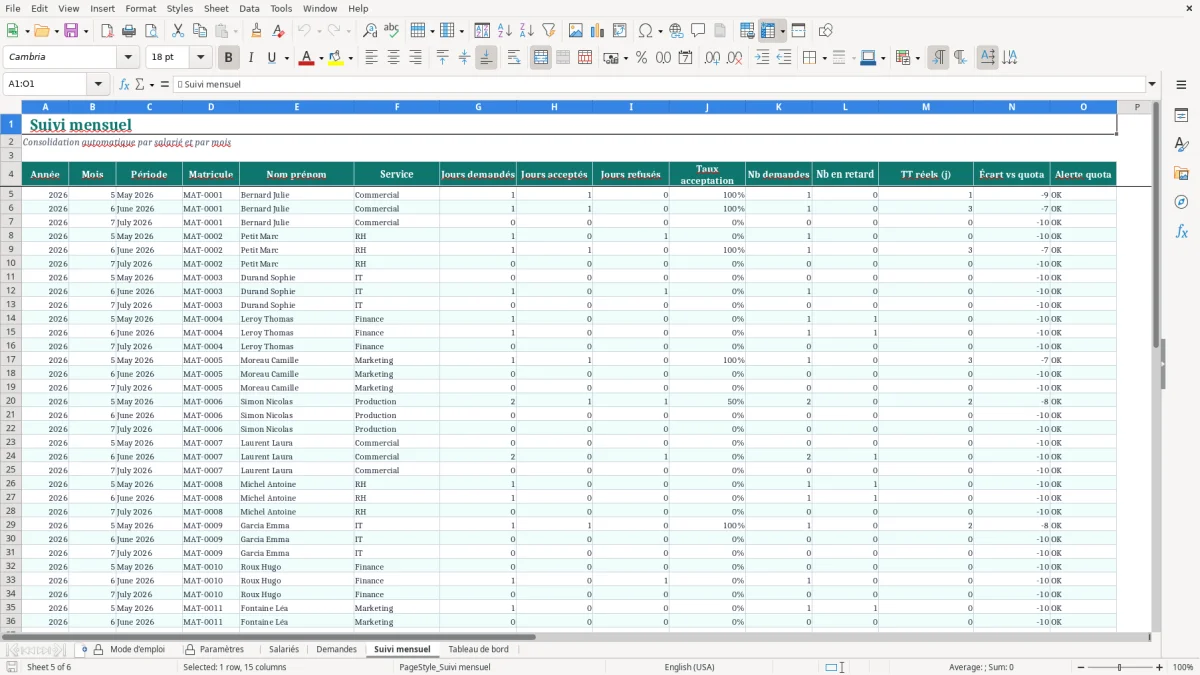The height and width of the screenshot is (675, 1200).
Task: Click Clone Formatting paintbrush icon
Action: click(256, 31)
